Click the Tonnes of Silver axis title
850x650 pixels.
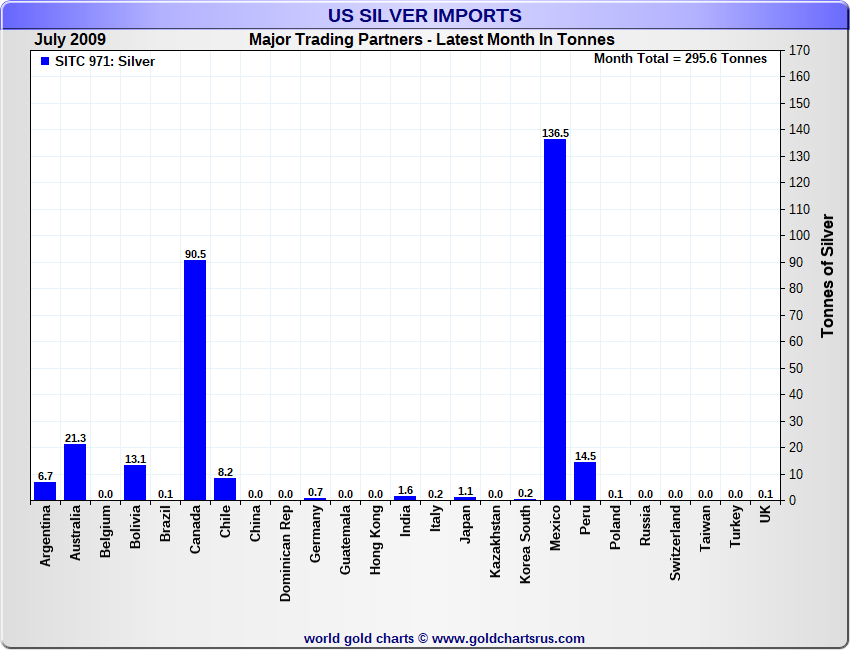click(827, 275)
